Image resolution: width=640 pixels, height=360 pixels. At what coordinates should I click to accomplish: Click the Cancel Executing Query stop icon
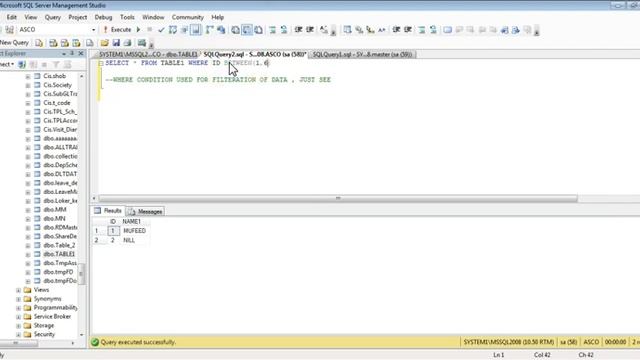149,29
